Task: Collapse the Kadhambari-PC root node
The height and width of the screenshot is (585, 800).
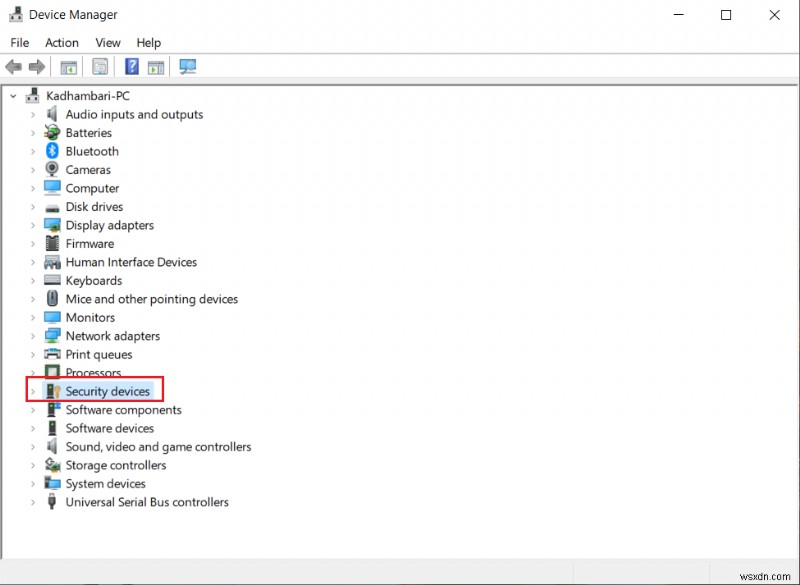Action: pyautogui.click(x=13, y=96)
